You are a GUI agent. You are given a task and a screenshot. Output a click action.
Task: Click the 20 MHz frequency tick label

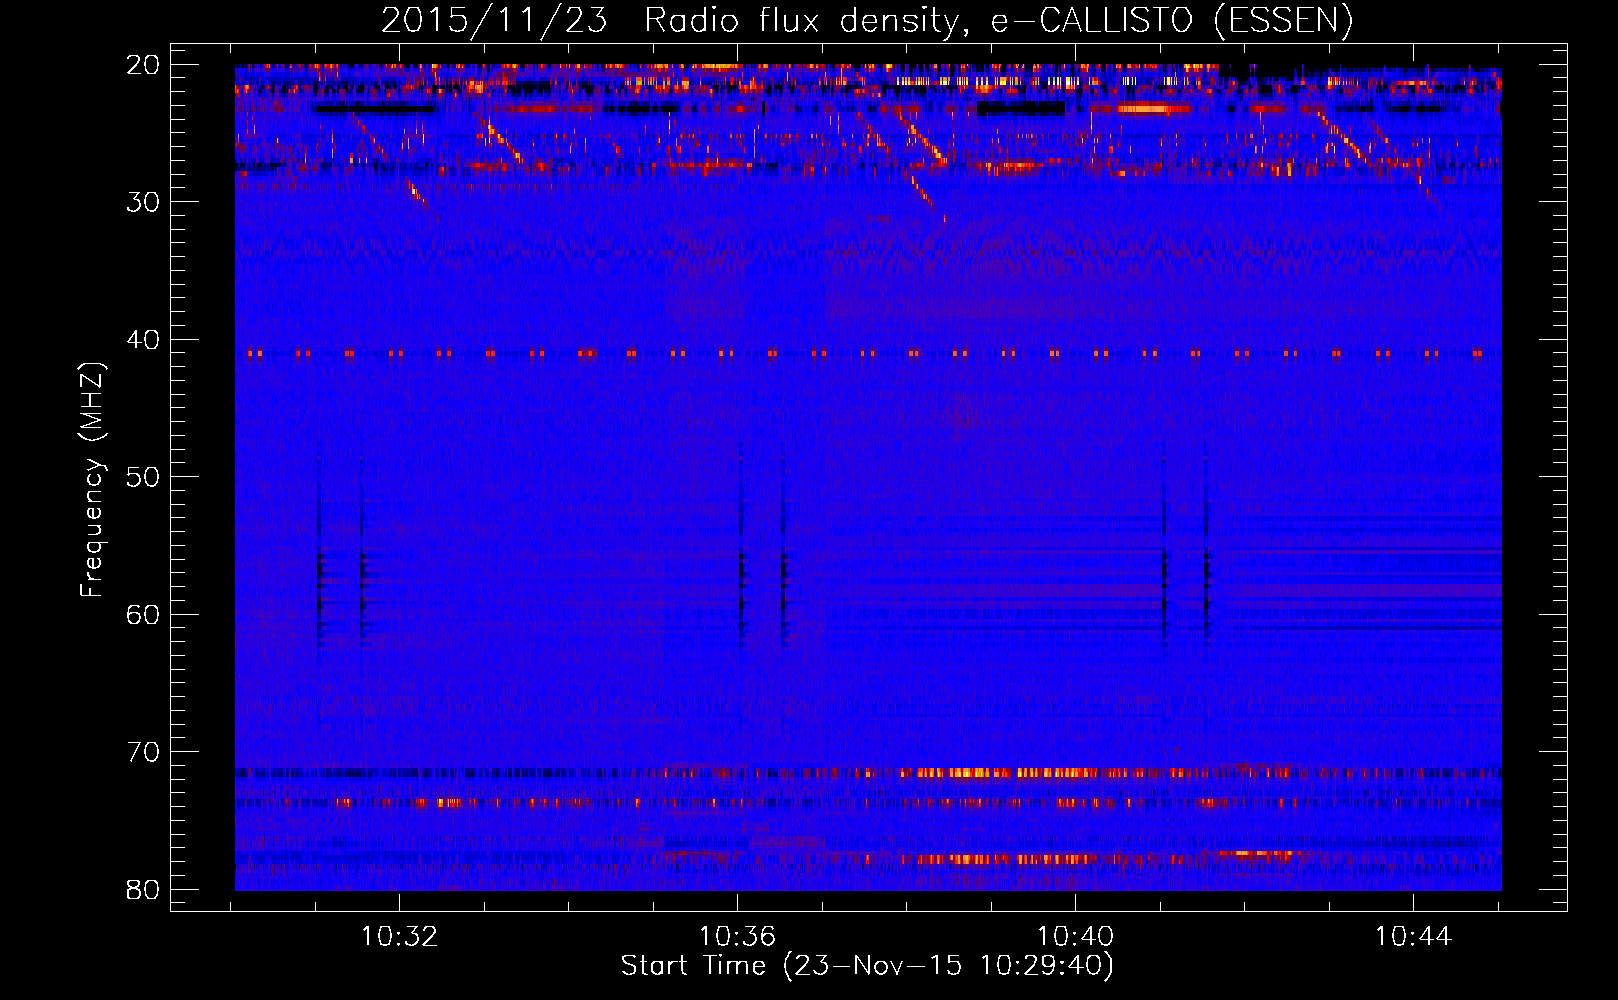click(x=144, y=65)
